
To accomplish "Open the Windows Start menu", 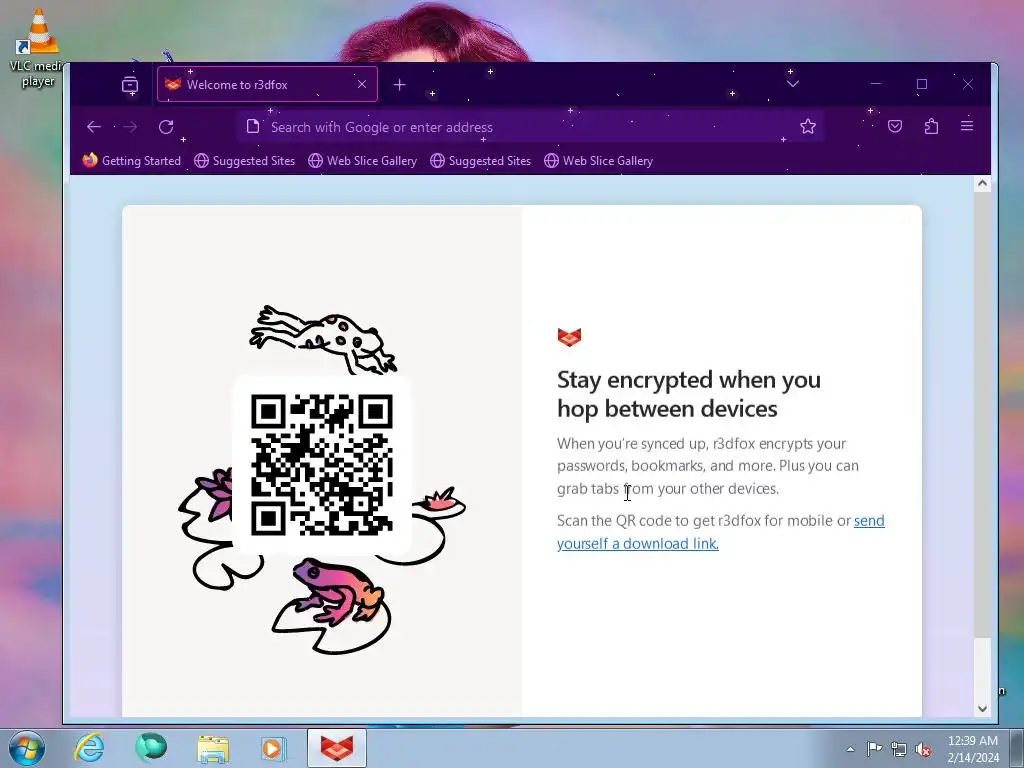I will tap(27, 748).
